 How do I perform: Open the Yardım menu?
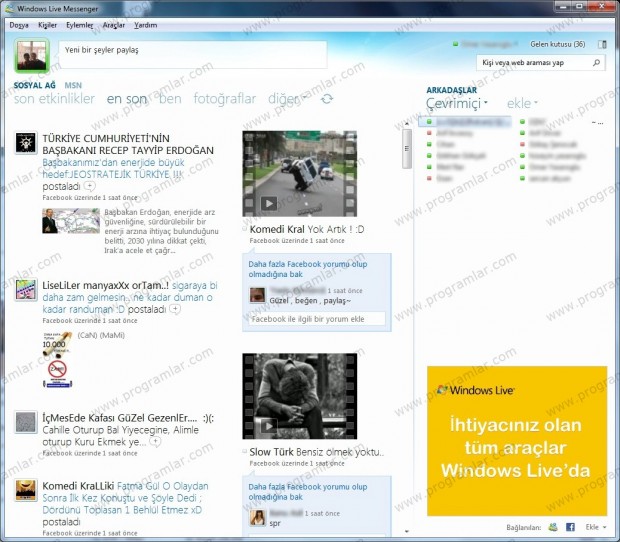[146, 25]
